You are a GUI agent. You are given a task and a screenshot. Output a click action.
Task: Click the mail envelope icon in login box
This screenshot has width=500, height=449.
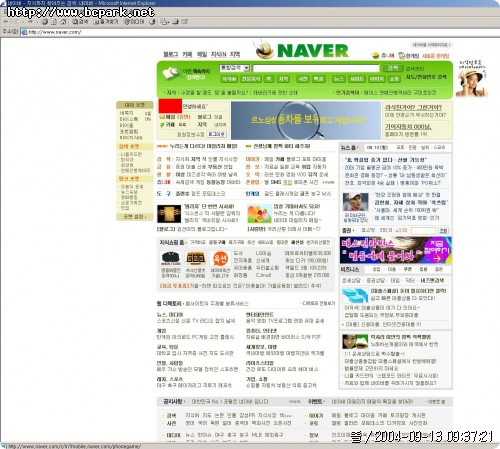(162, 117)
